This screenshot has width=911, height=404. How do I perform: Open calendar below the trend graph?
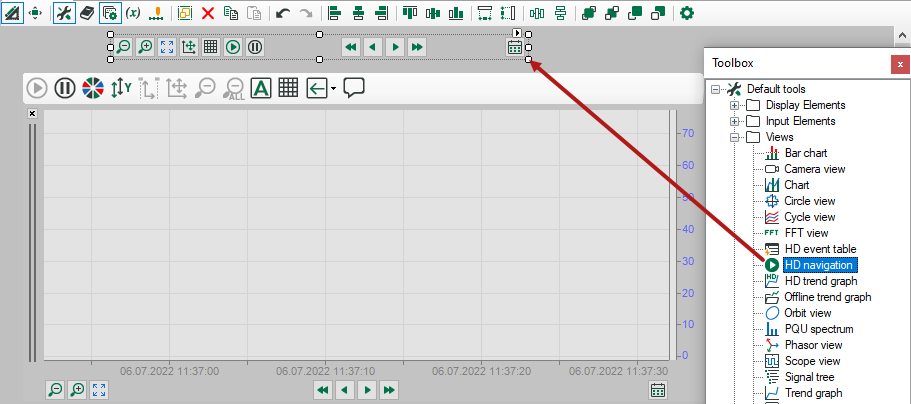pyautogui.click(x=658, y=389)
